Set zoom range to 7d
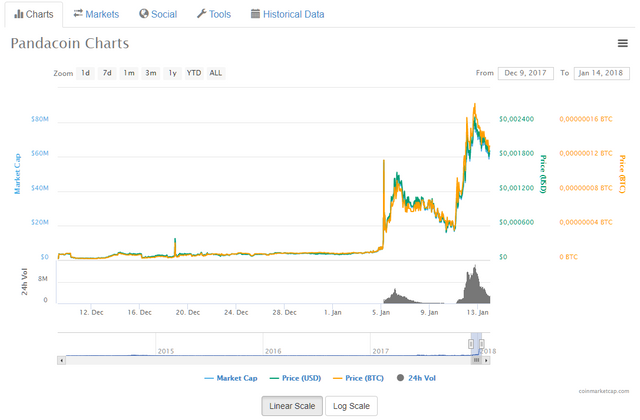This screenshot has height=420, width=640. [x=107, y=73]
